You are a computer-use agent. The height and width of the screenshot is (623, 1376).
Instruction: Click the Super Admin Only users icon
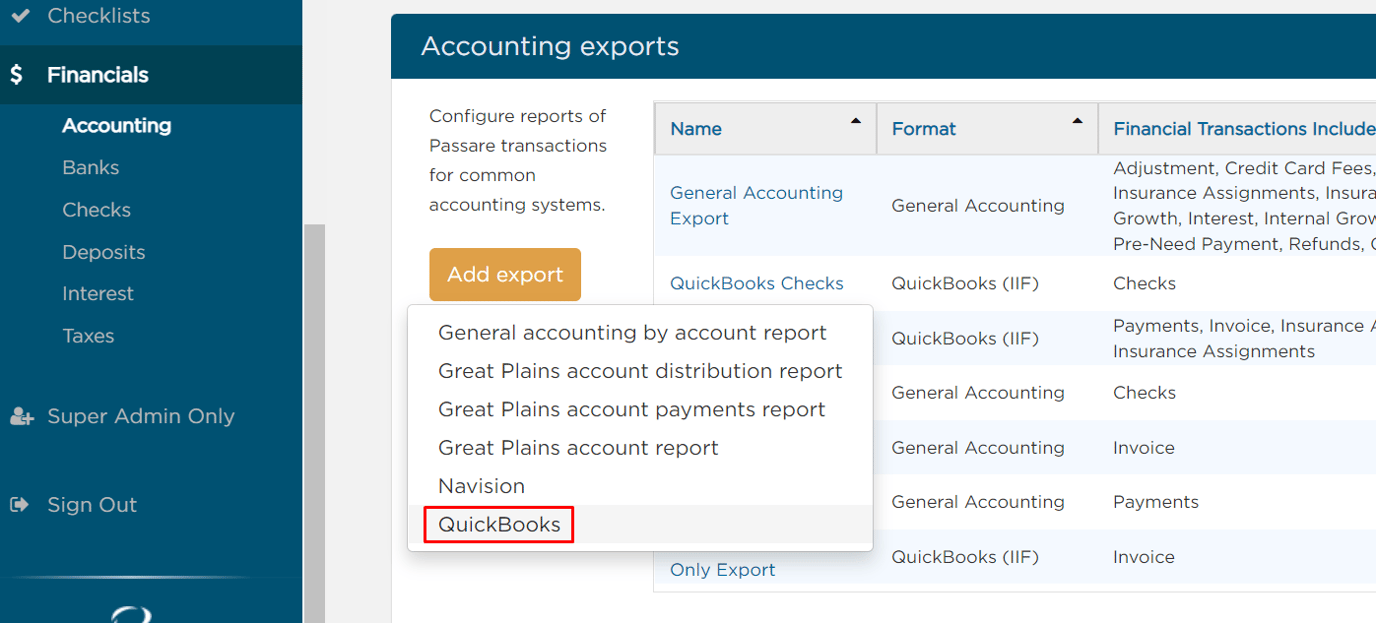pos(21,416)
